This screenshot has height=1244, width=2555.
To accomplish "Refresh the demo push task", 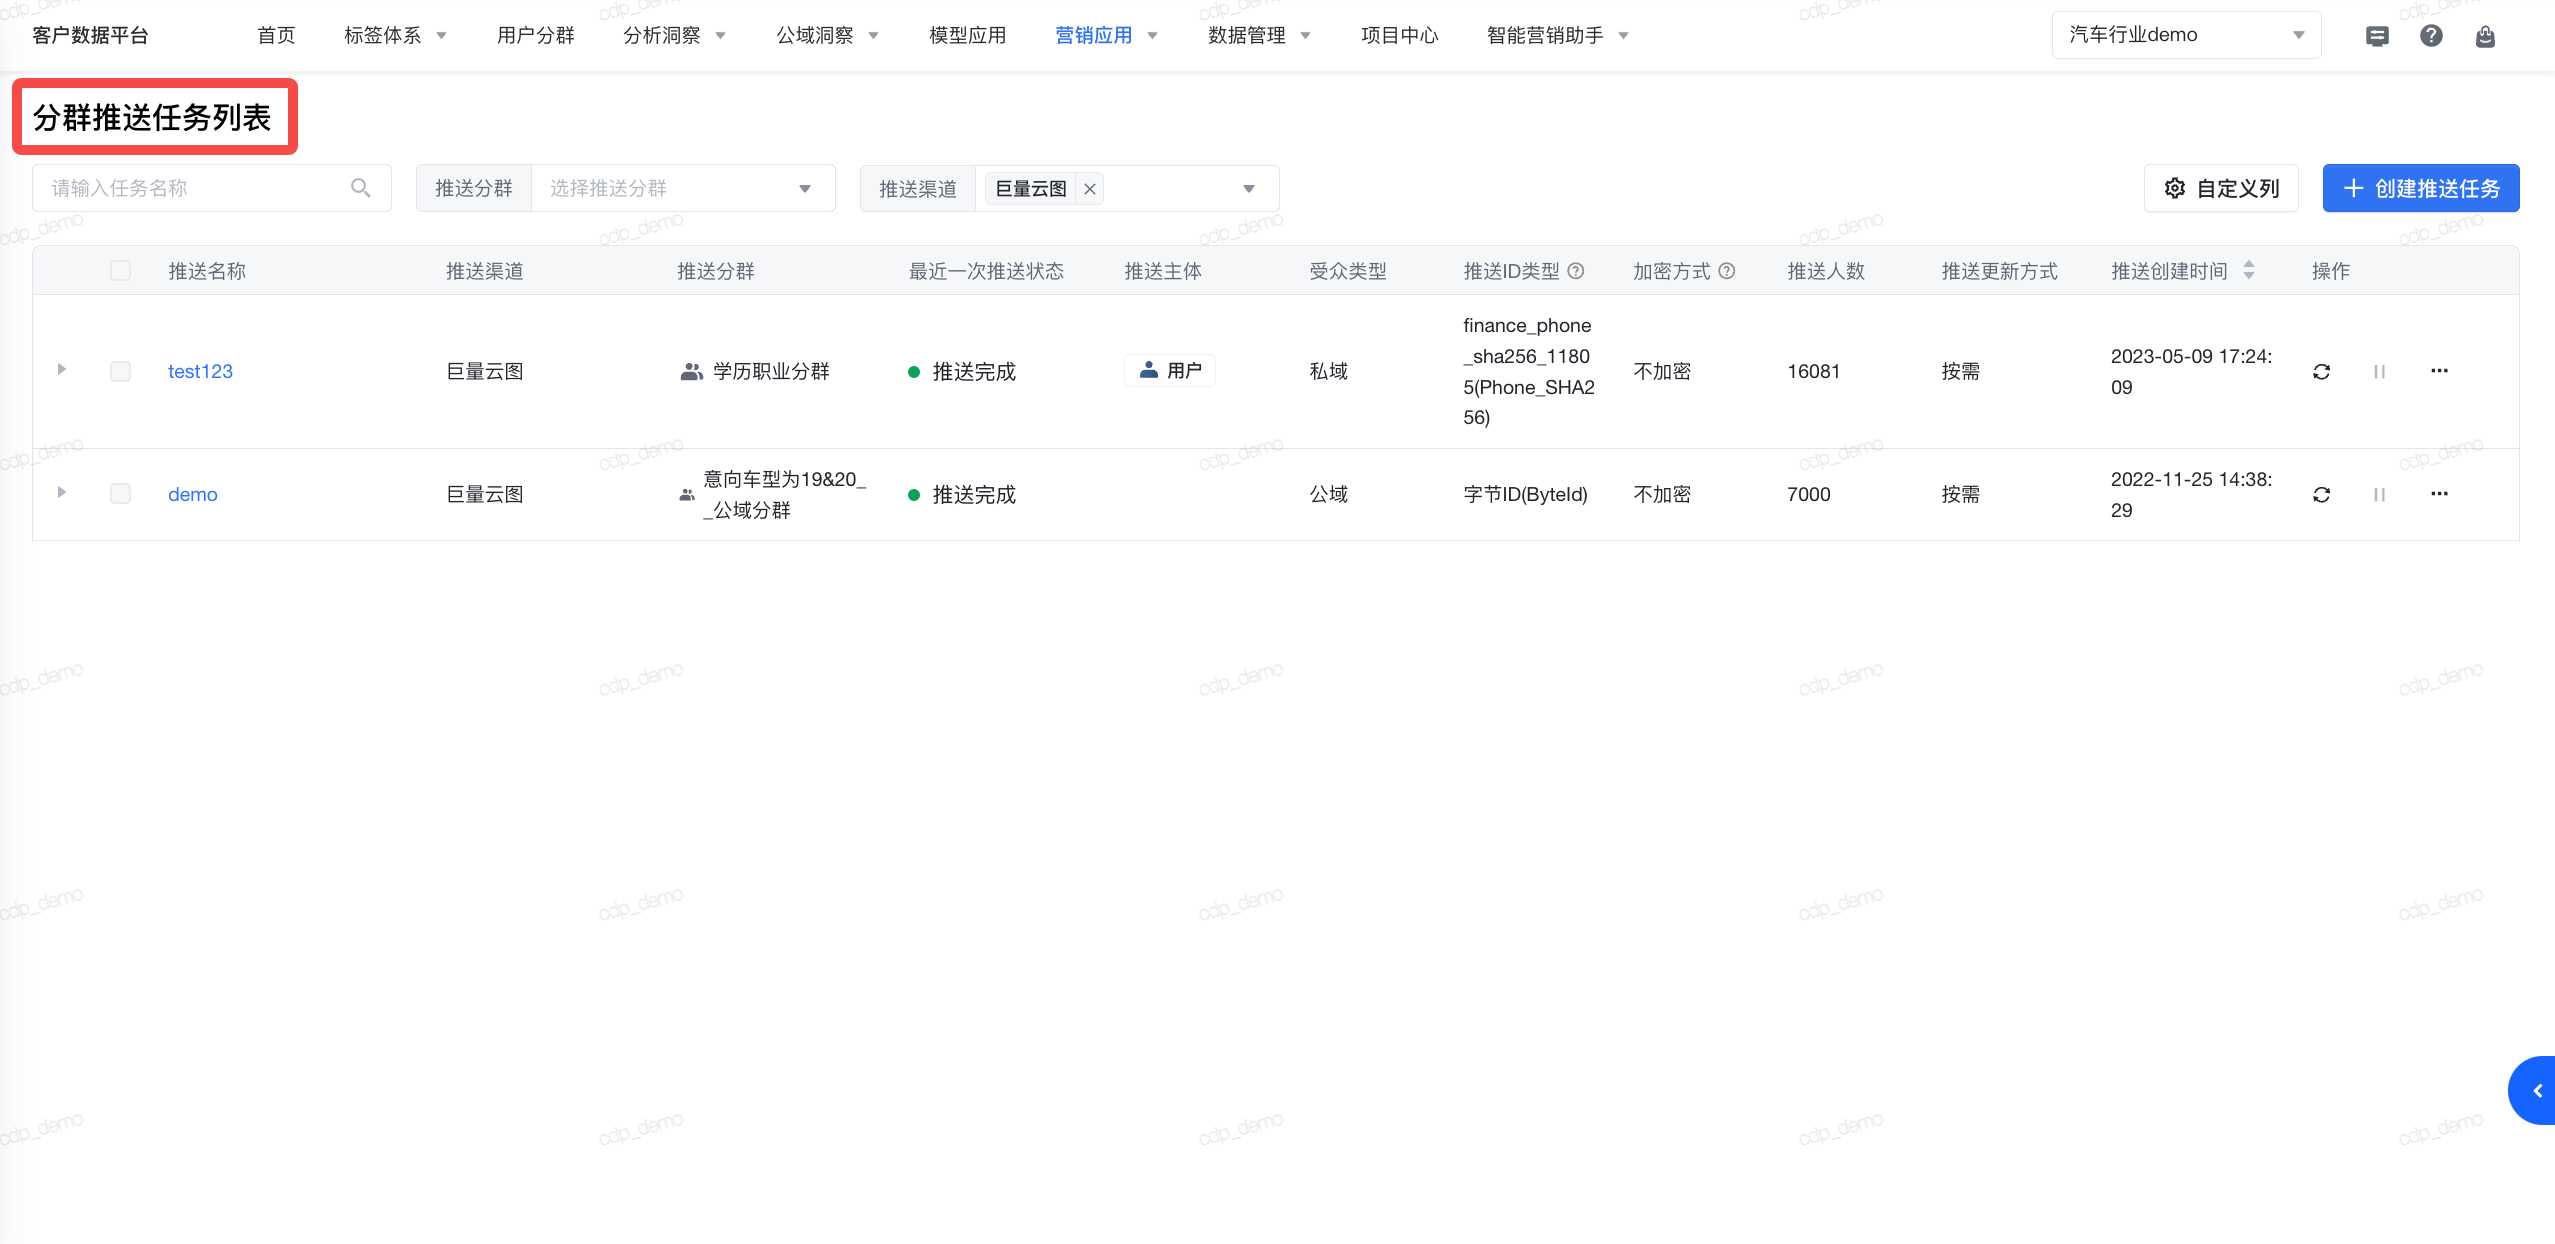I will pos(2322,495).
